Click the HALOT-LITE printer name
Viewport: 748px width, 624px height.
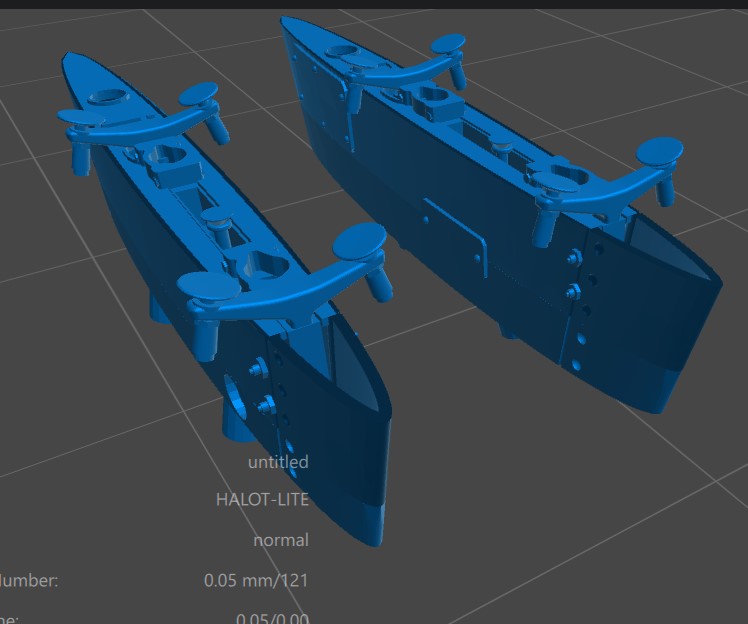point(262,500)
